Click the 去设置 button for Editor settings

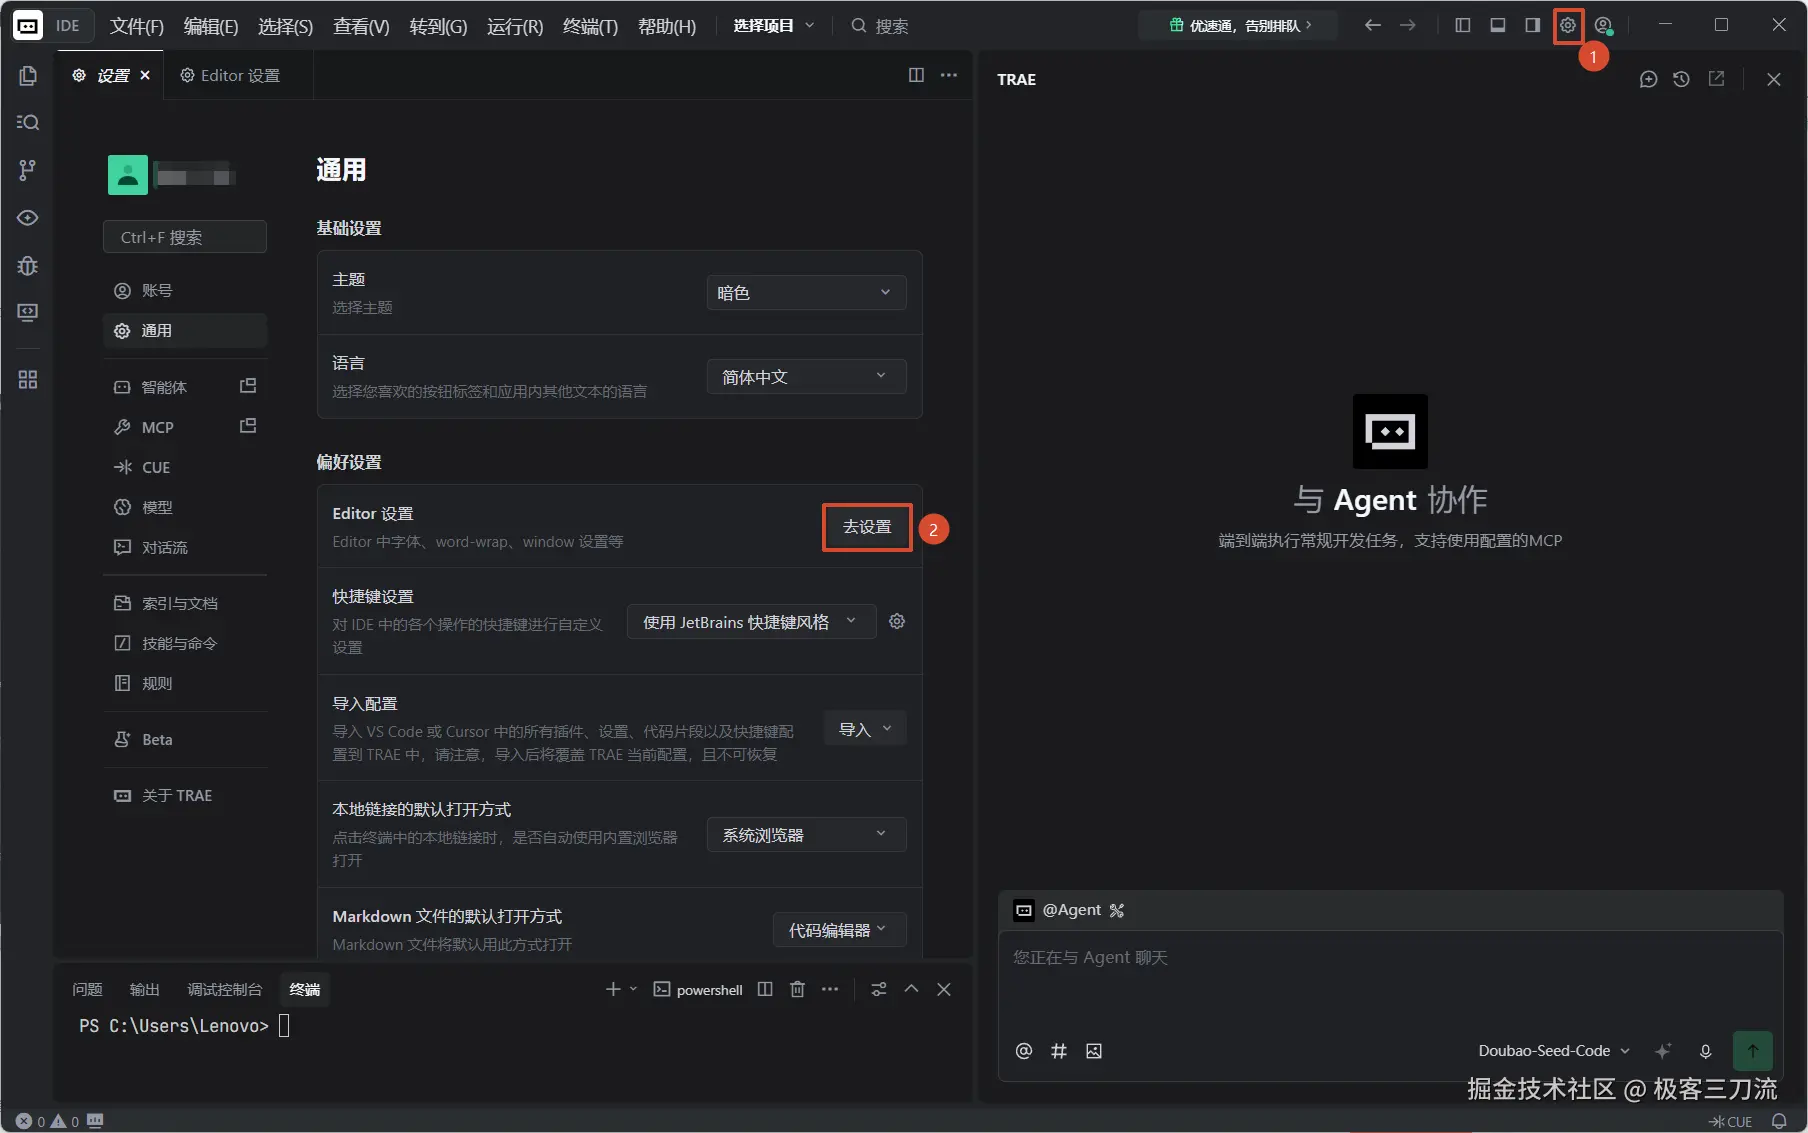click(867, 527)
